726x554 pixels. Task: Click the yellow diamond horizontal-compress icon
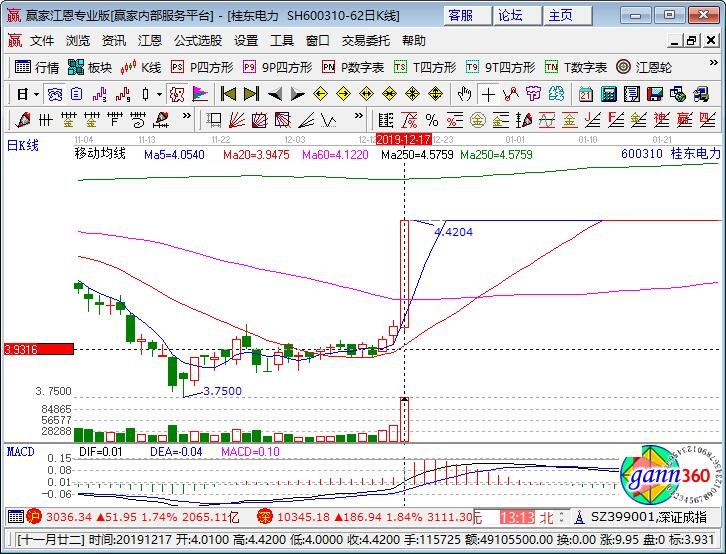pyautogui.click(x=389, y=94)
